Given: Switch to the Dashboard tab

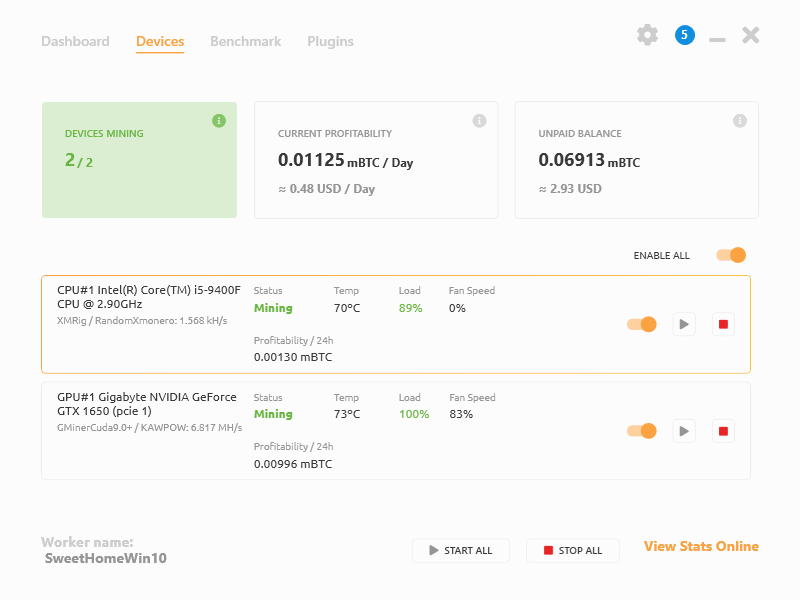Looking at the screenshot, I should 75,41.
